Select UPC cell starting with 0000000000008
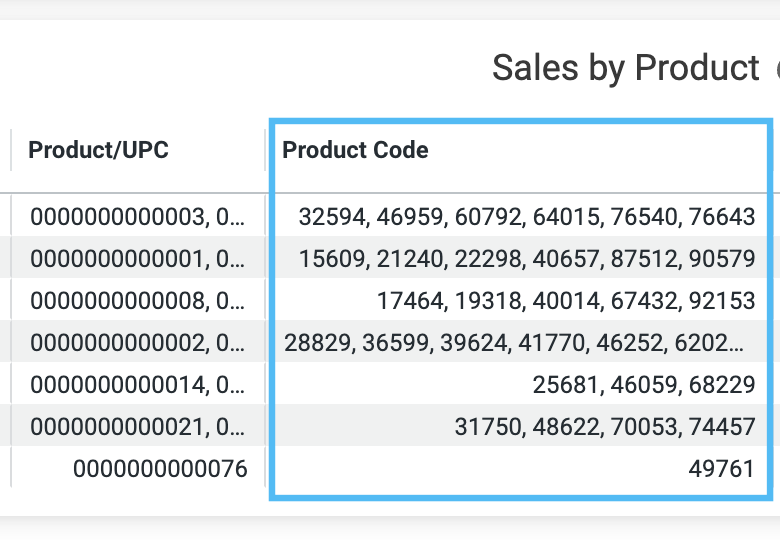Viewport: 780px width, 540px height. 138,300
